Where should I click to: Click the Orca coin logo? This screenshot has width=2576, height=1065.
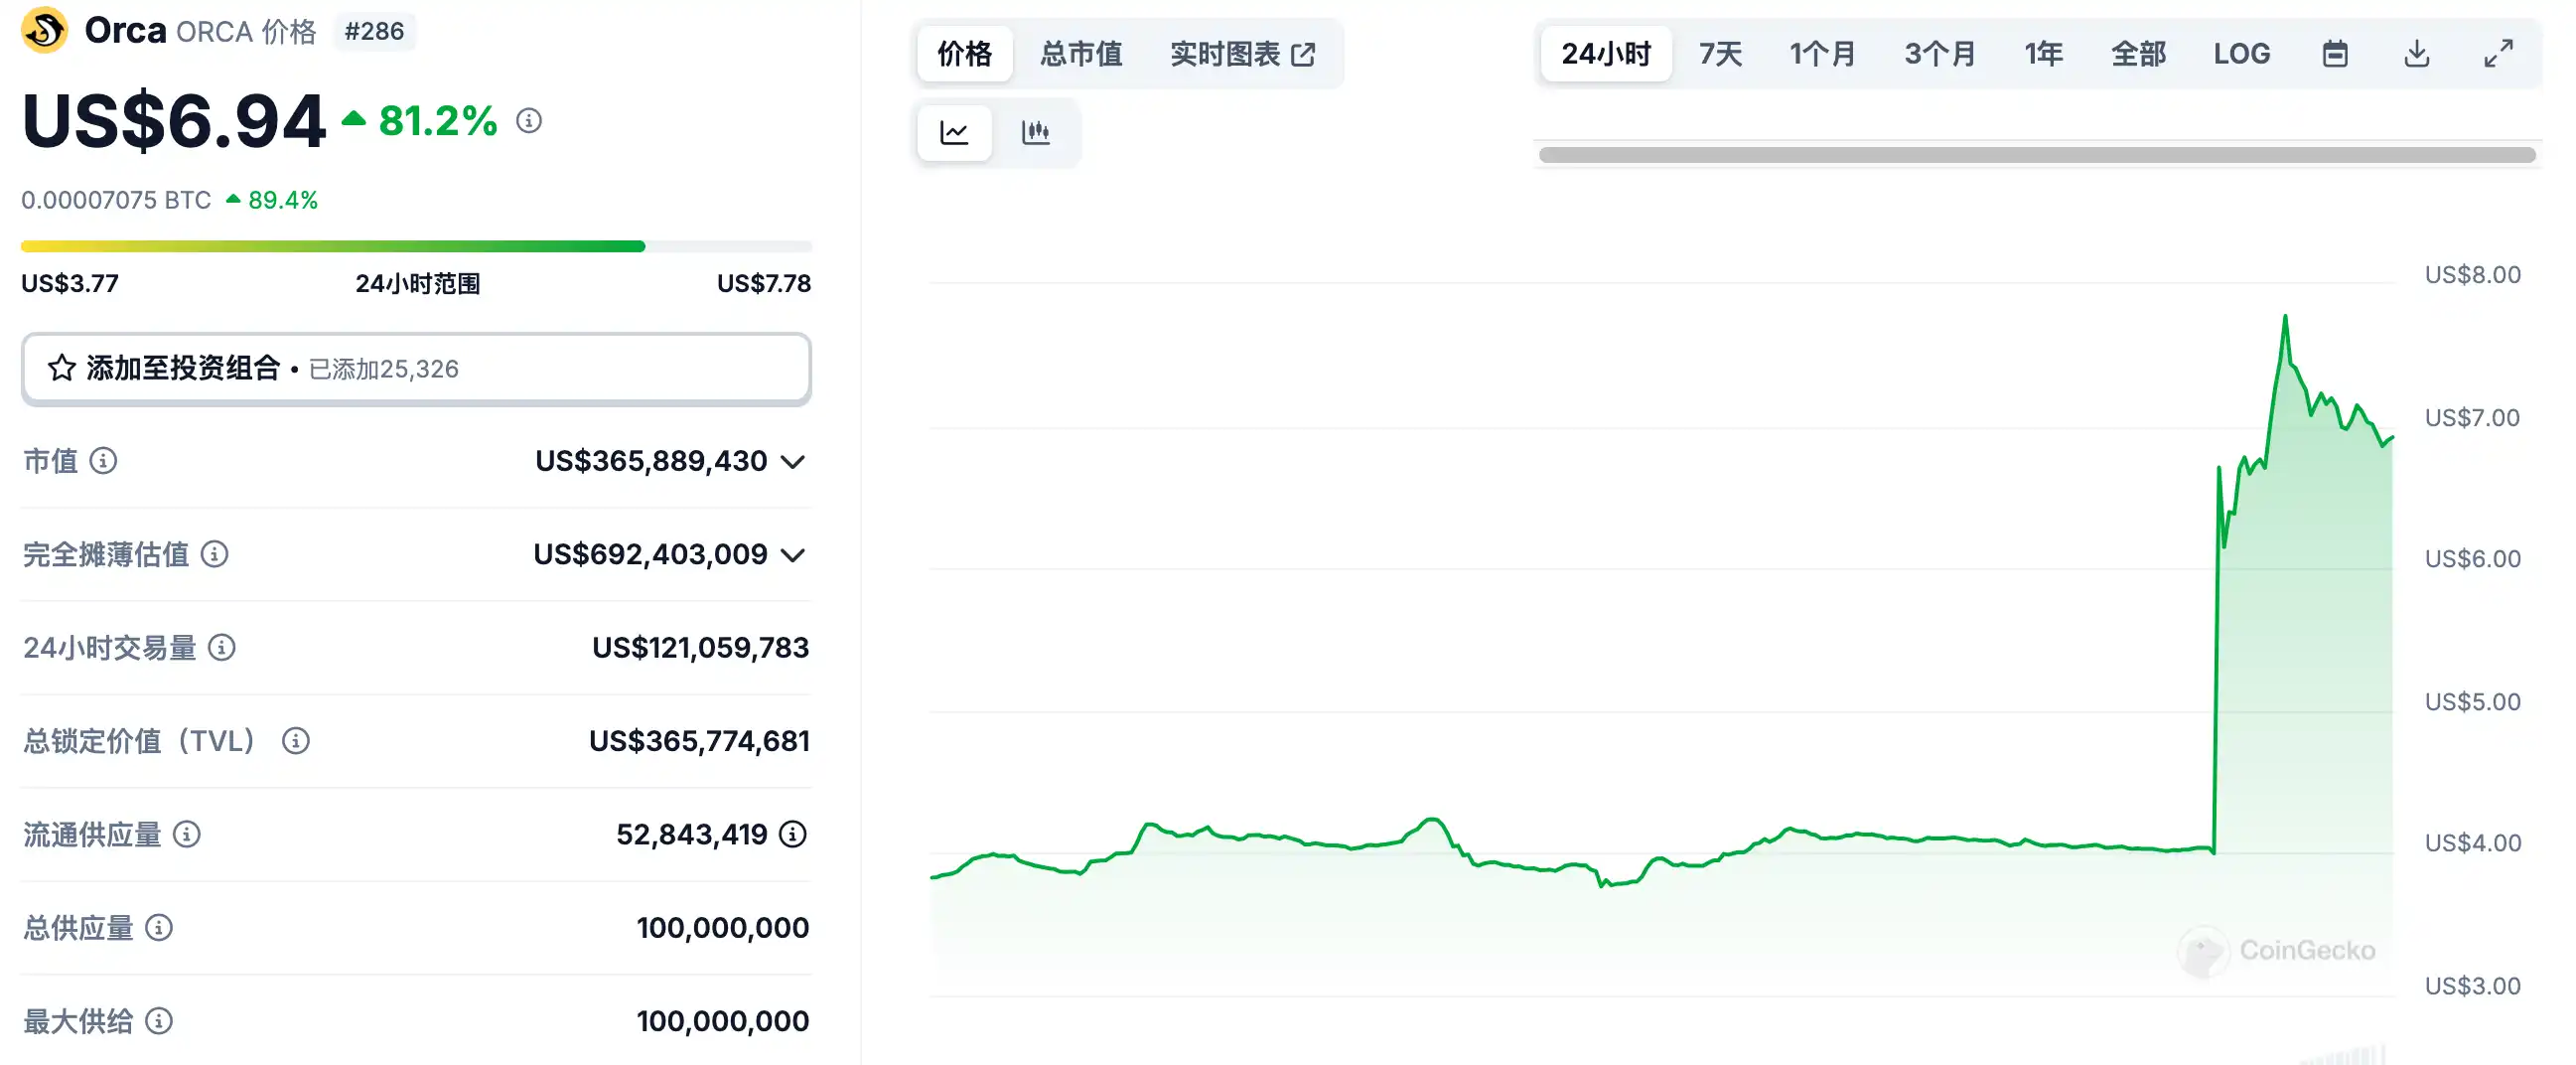click(x=45, y=30)
